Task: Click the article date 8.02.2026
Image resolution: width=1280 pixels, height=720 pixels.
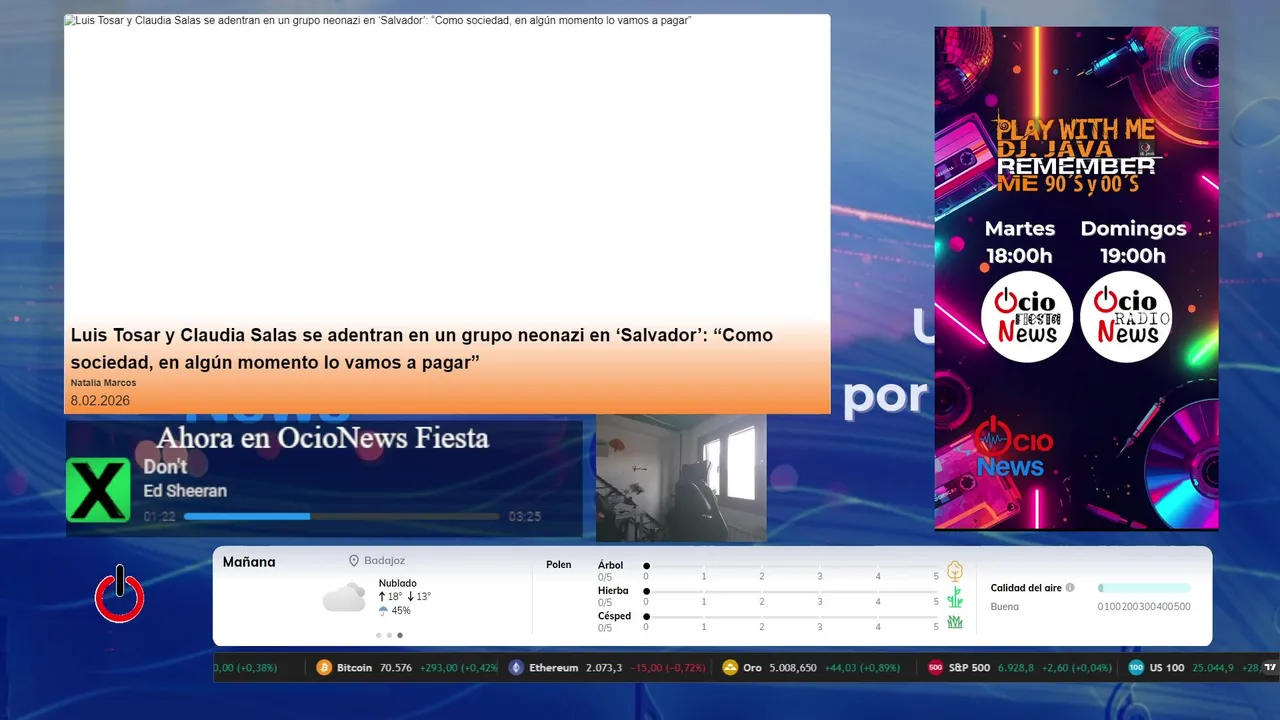Action: click(100, 401)
